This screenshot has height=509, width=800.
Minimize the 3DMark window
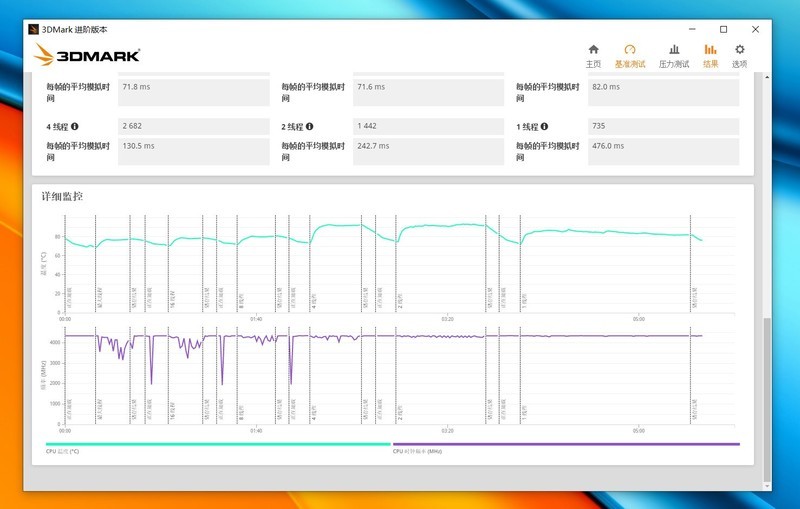(692, 29)
